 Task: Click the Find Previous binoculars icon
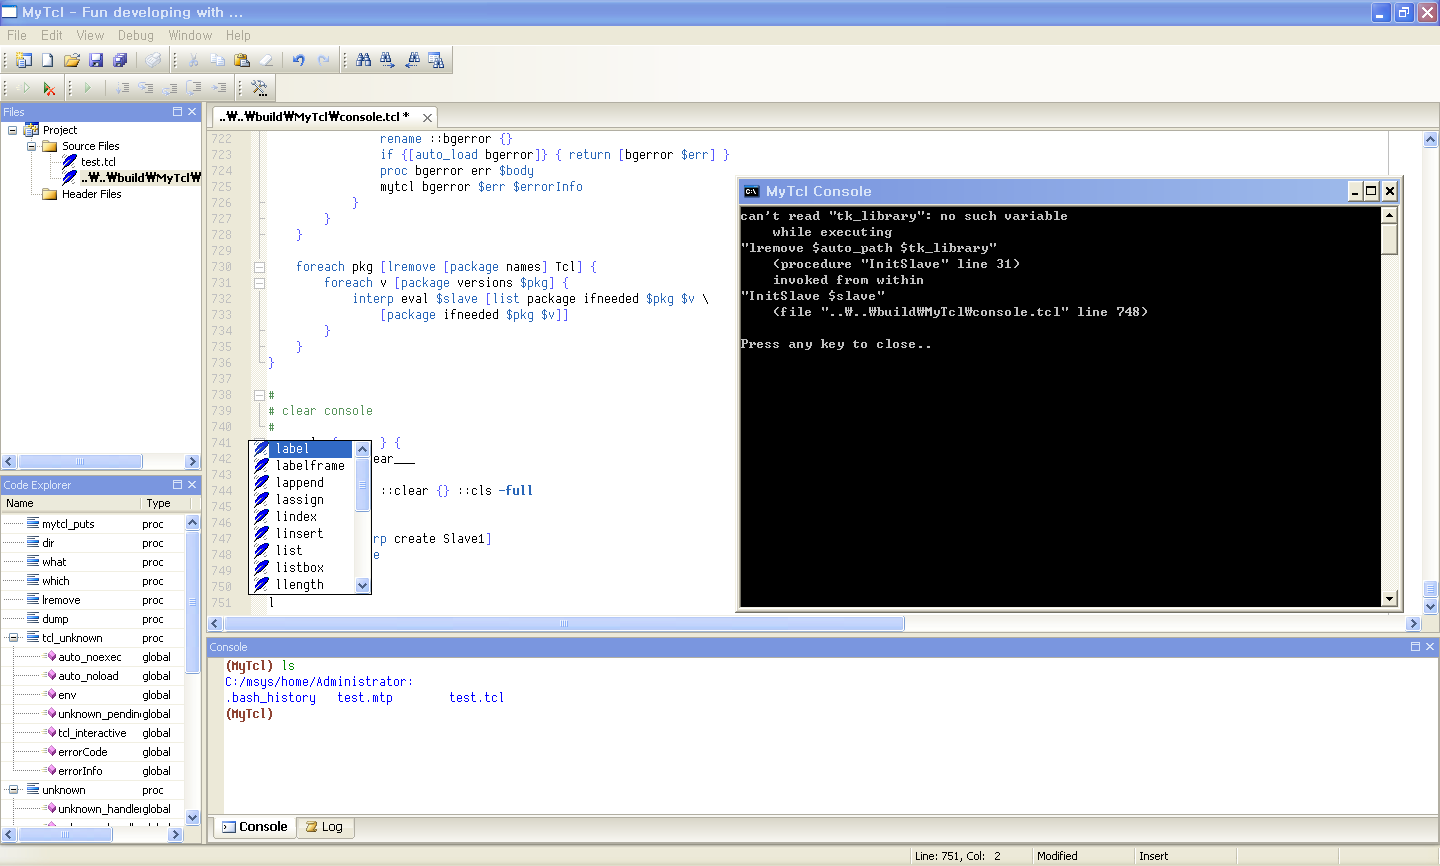412,60
